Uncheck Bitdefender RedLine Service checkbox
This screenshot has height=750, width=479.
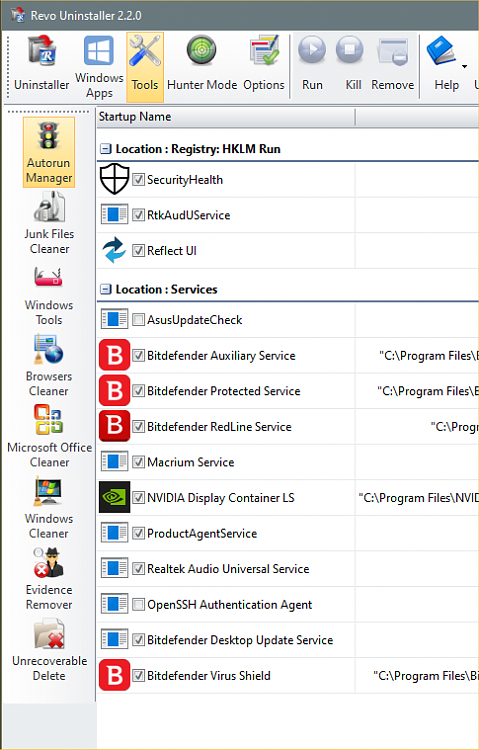(138, 427)
